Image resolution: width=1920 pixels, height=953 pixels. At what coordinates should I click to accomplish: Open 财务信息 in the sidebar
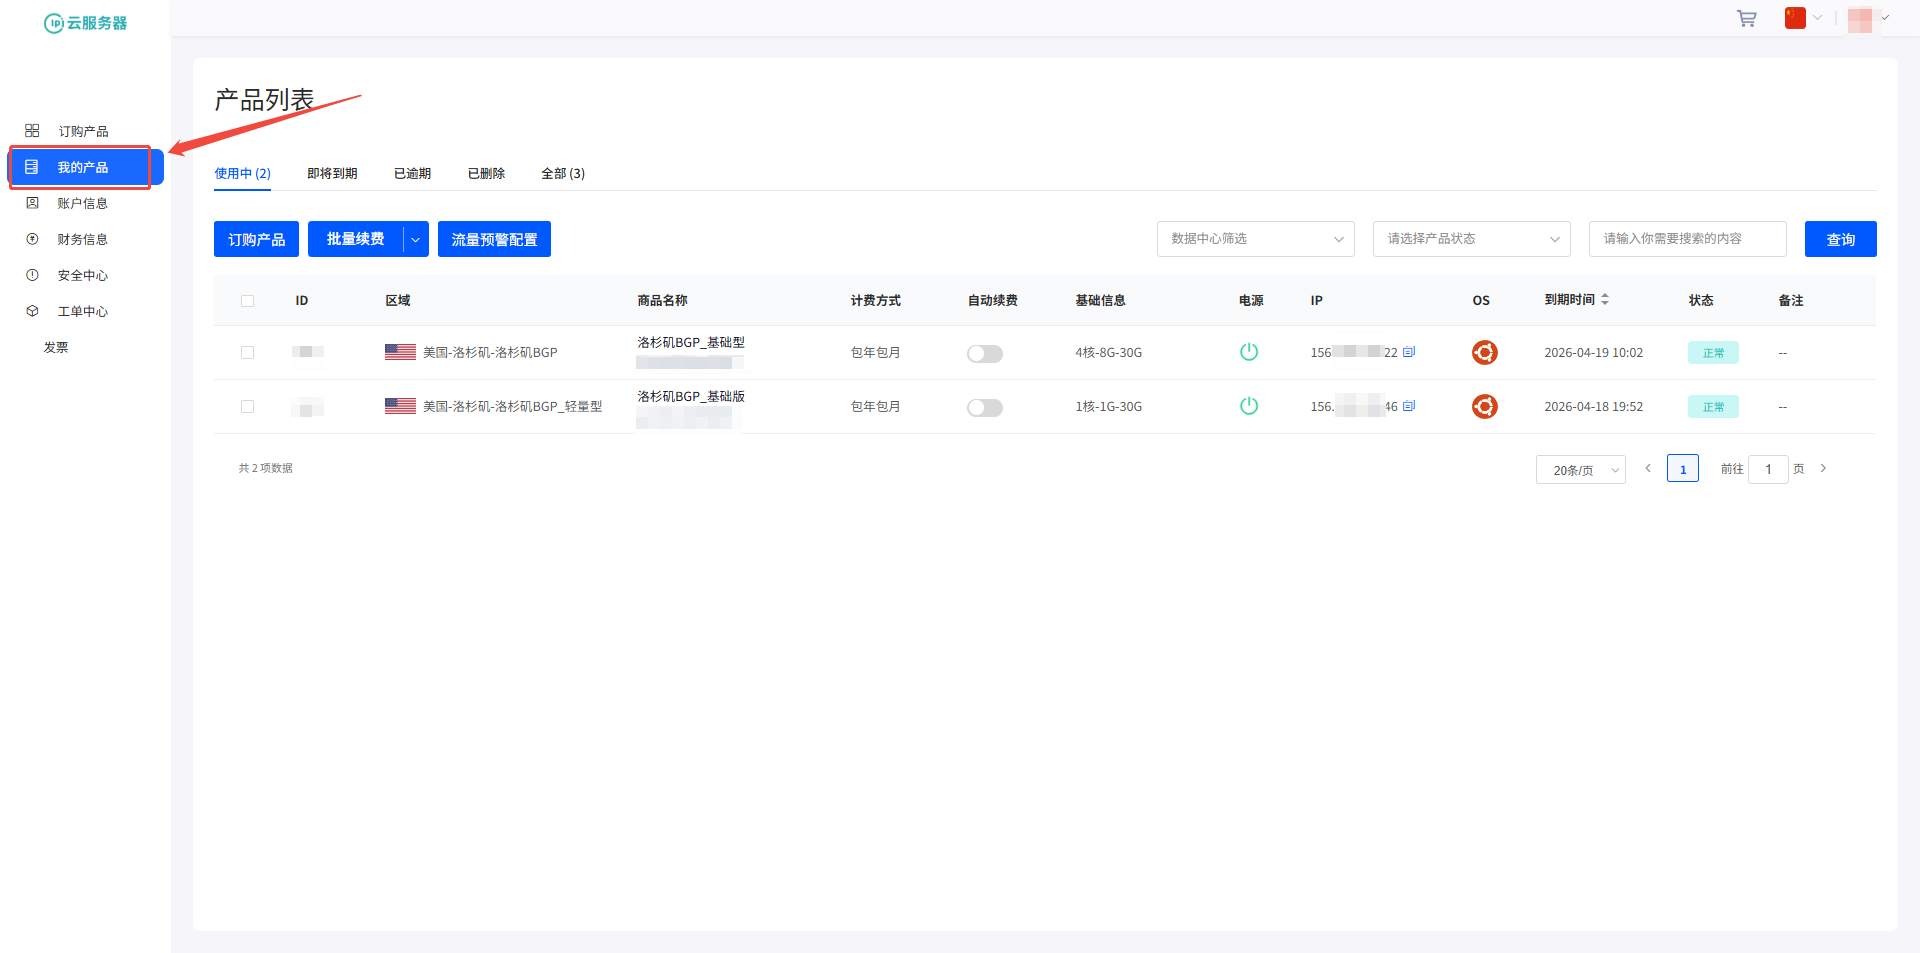[82, 240]
